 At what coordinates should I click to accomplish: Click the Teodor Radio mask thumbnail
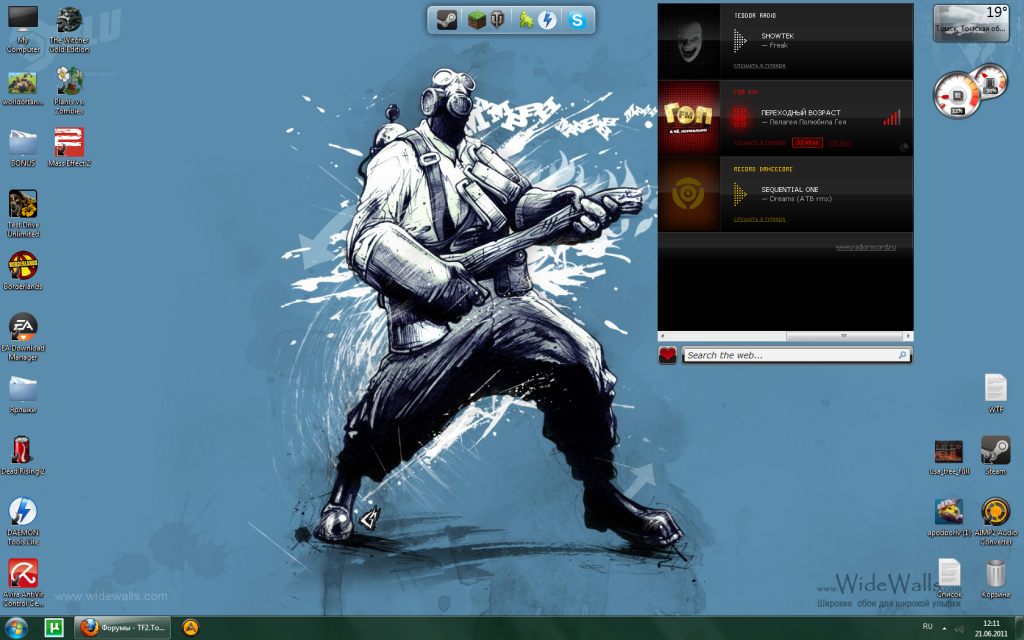tap(689, 41)
